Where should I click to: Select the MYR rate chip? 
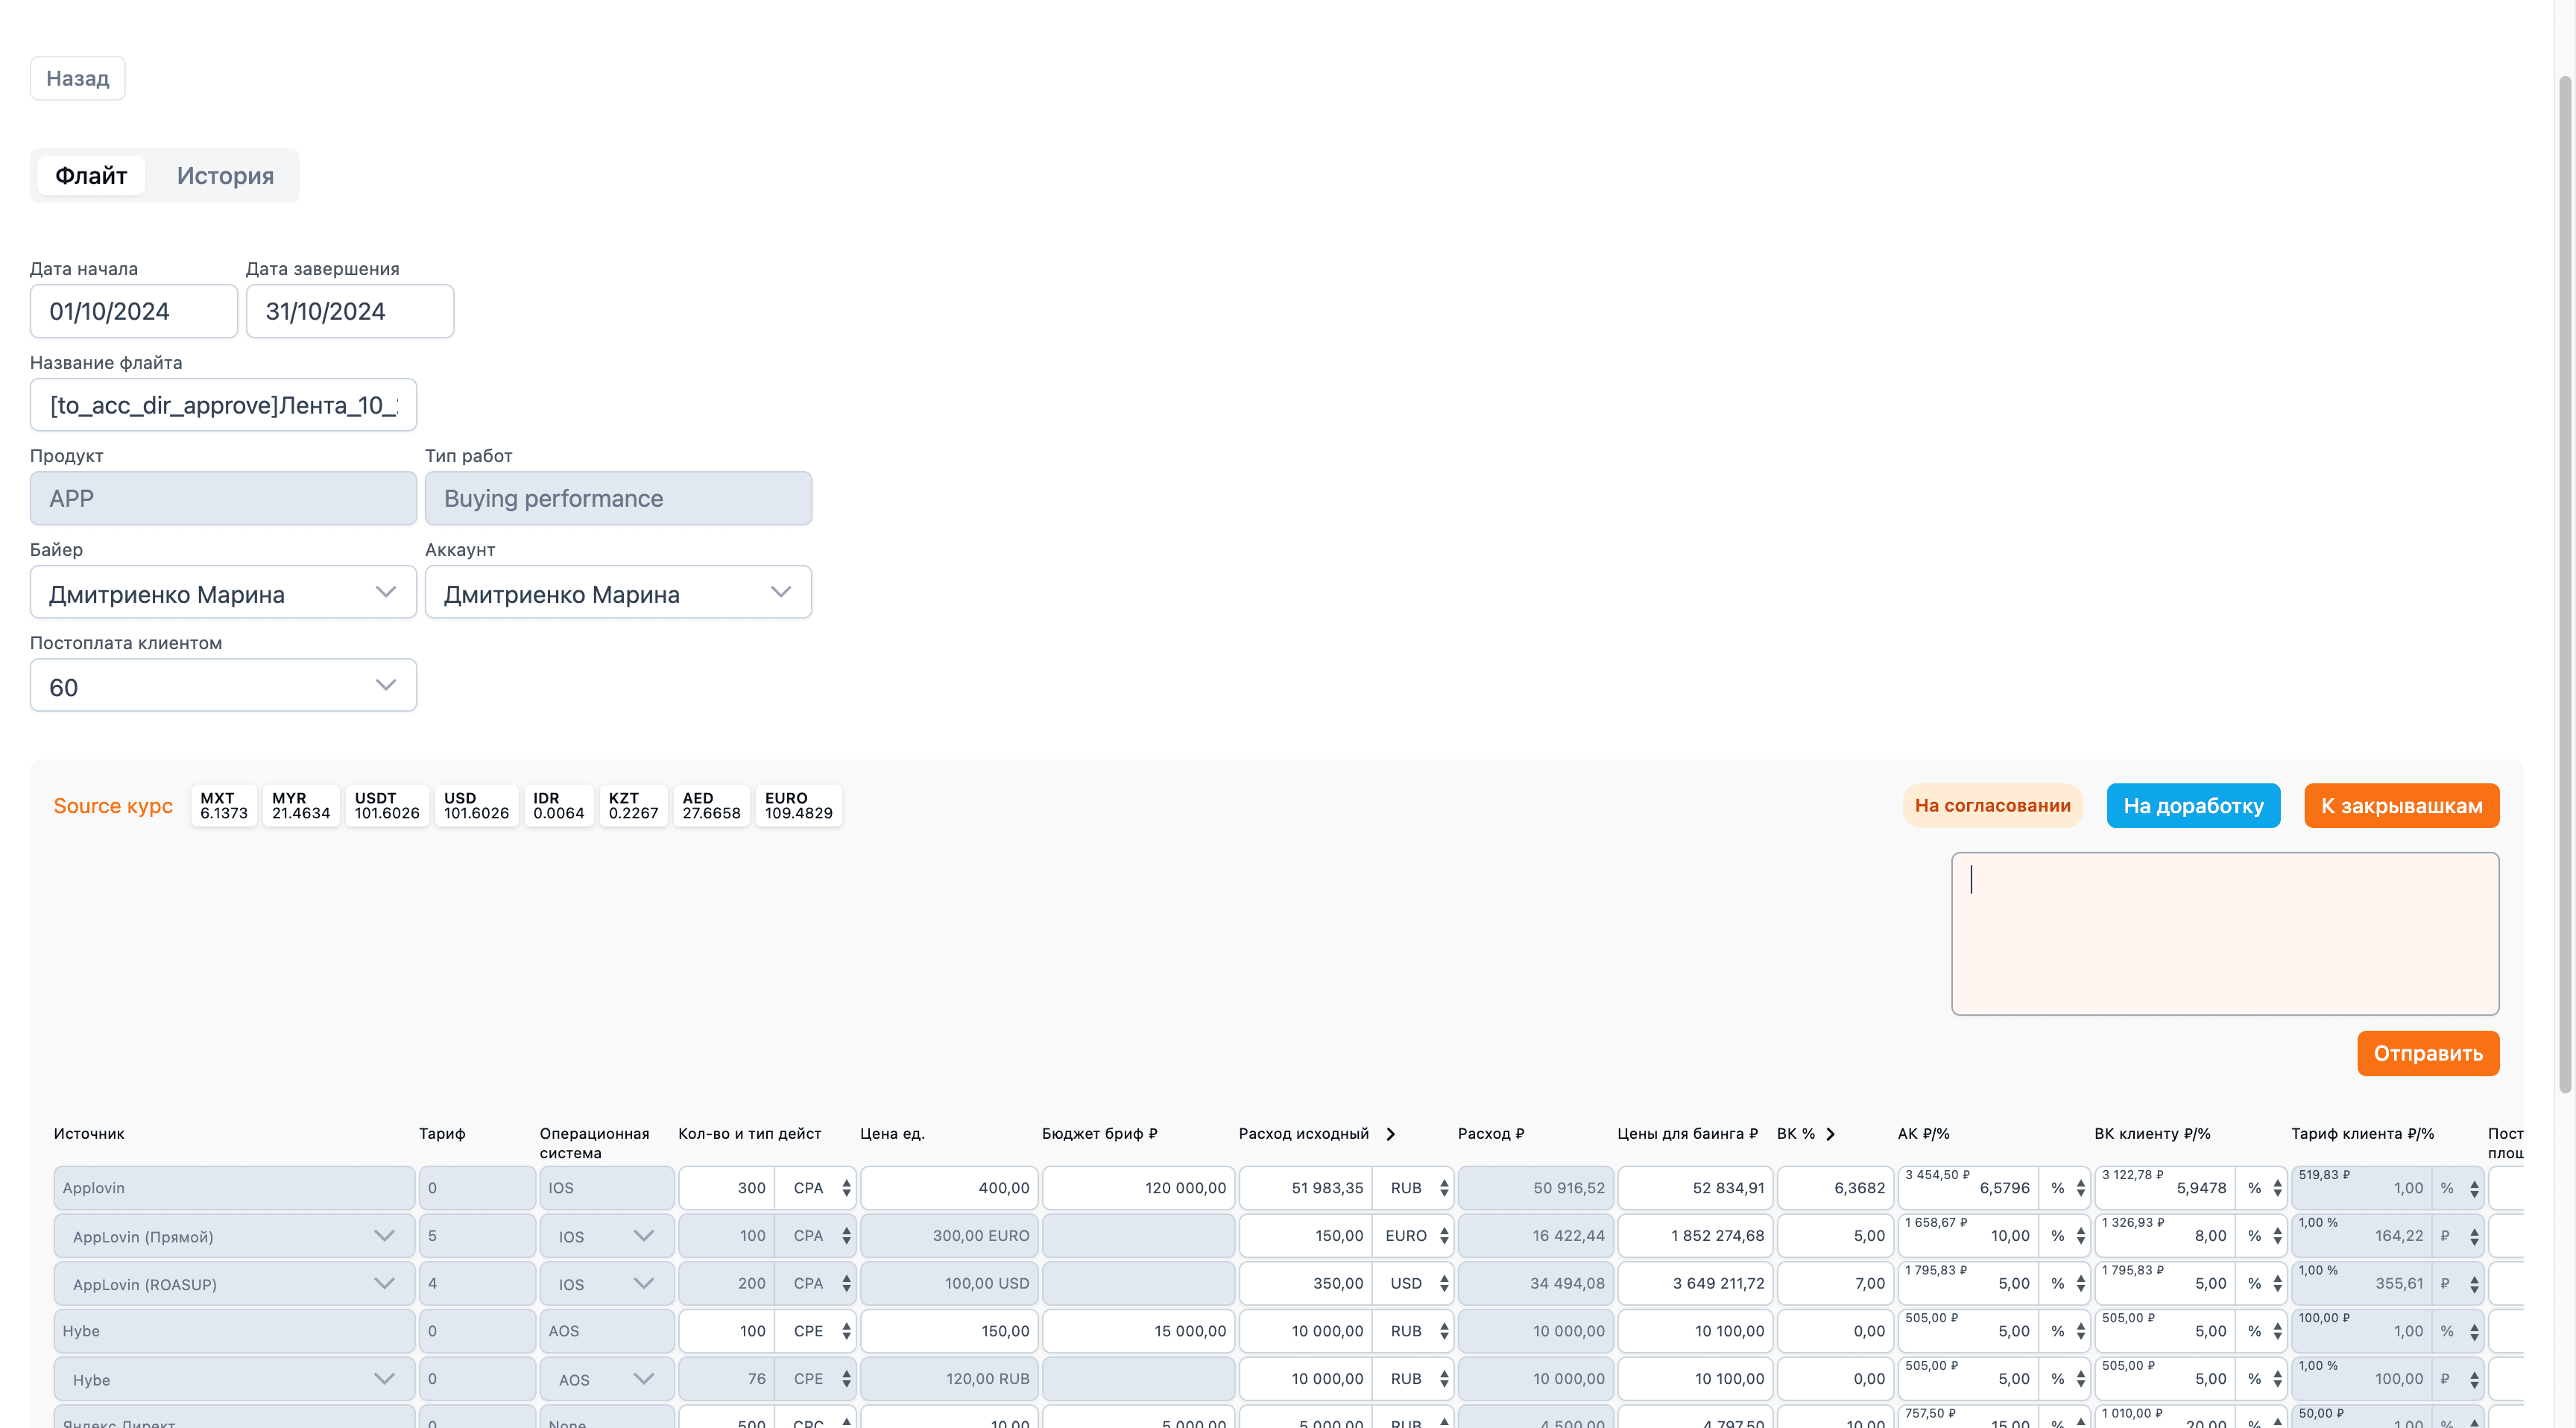[x=301, y=806]
